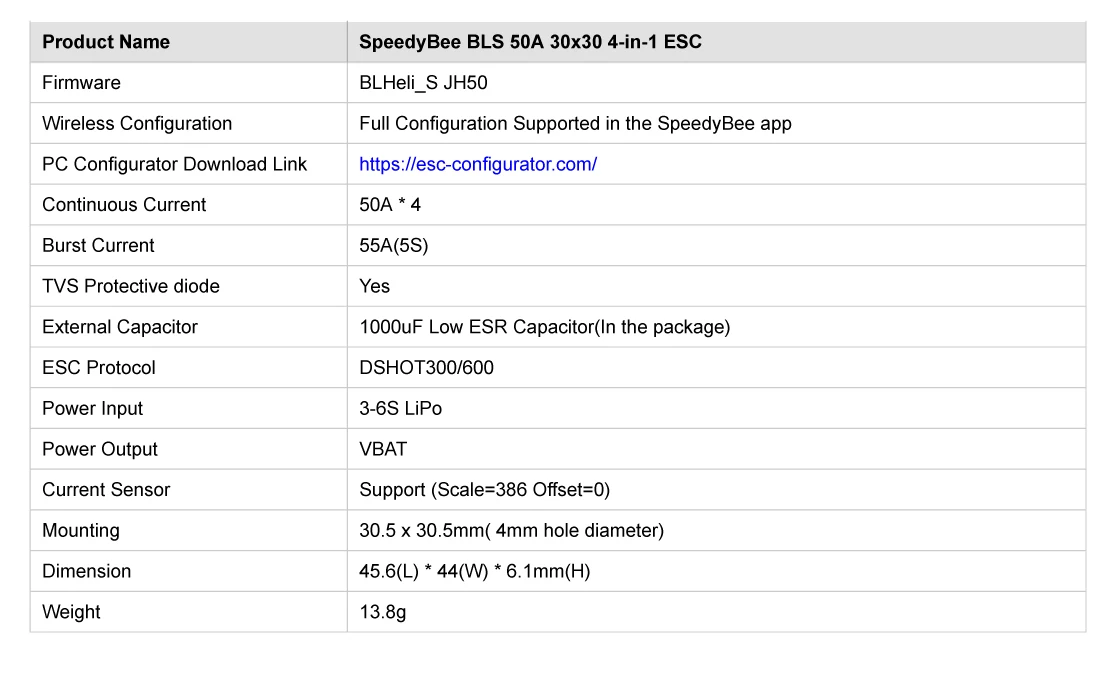Select the Yes value for TVS diode

tap(374, 286)
